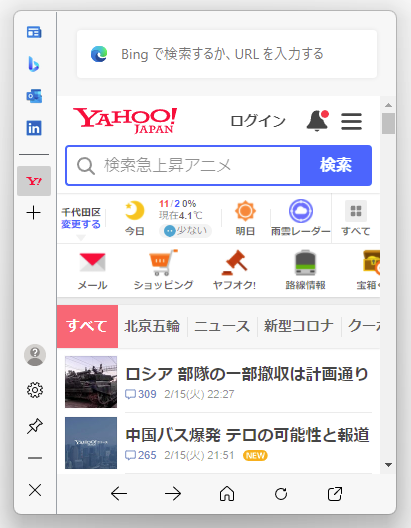Open headline 中国バス爆発 テロの可能性と報道
The image size is (411, 528).
pos(247,435)
